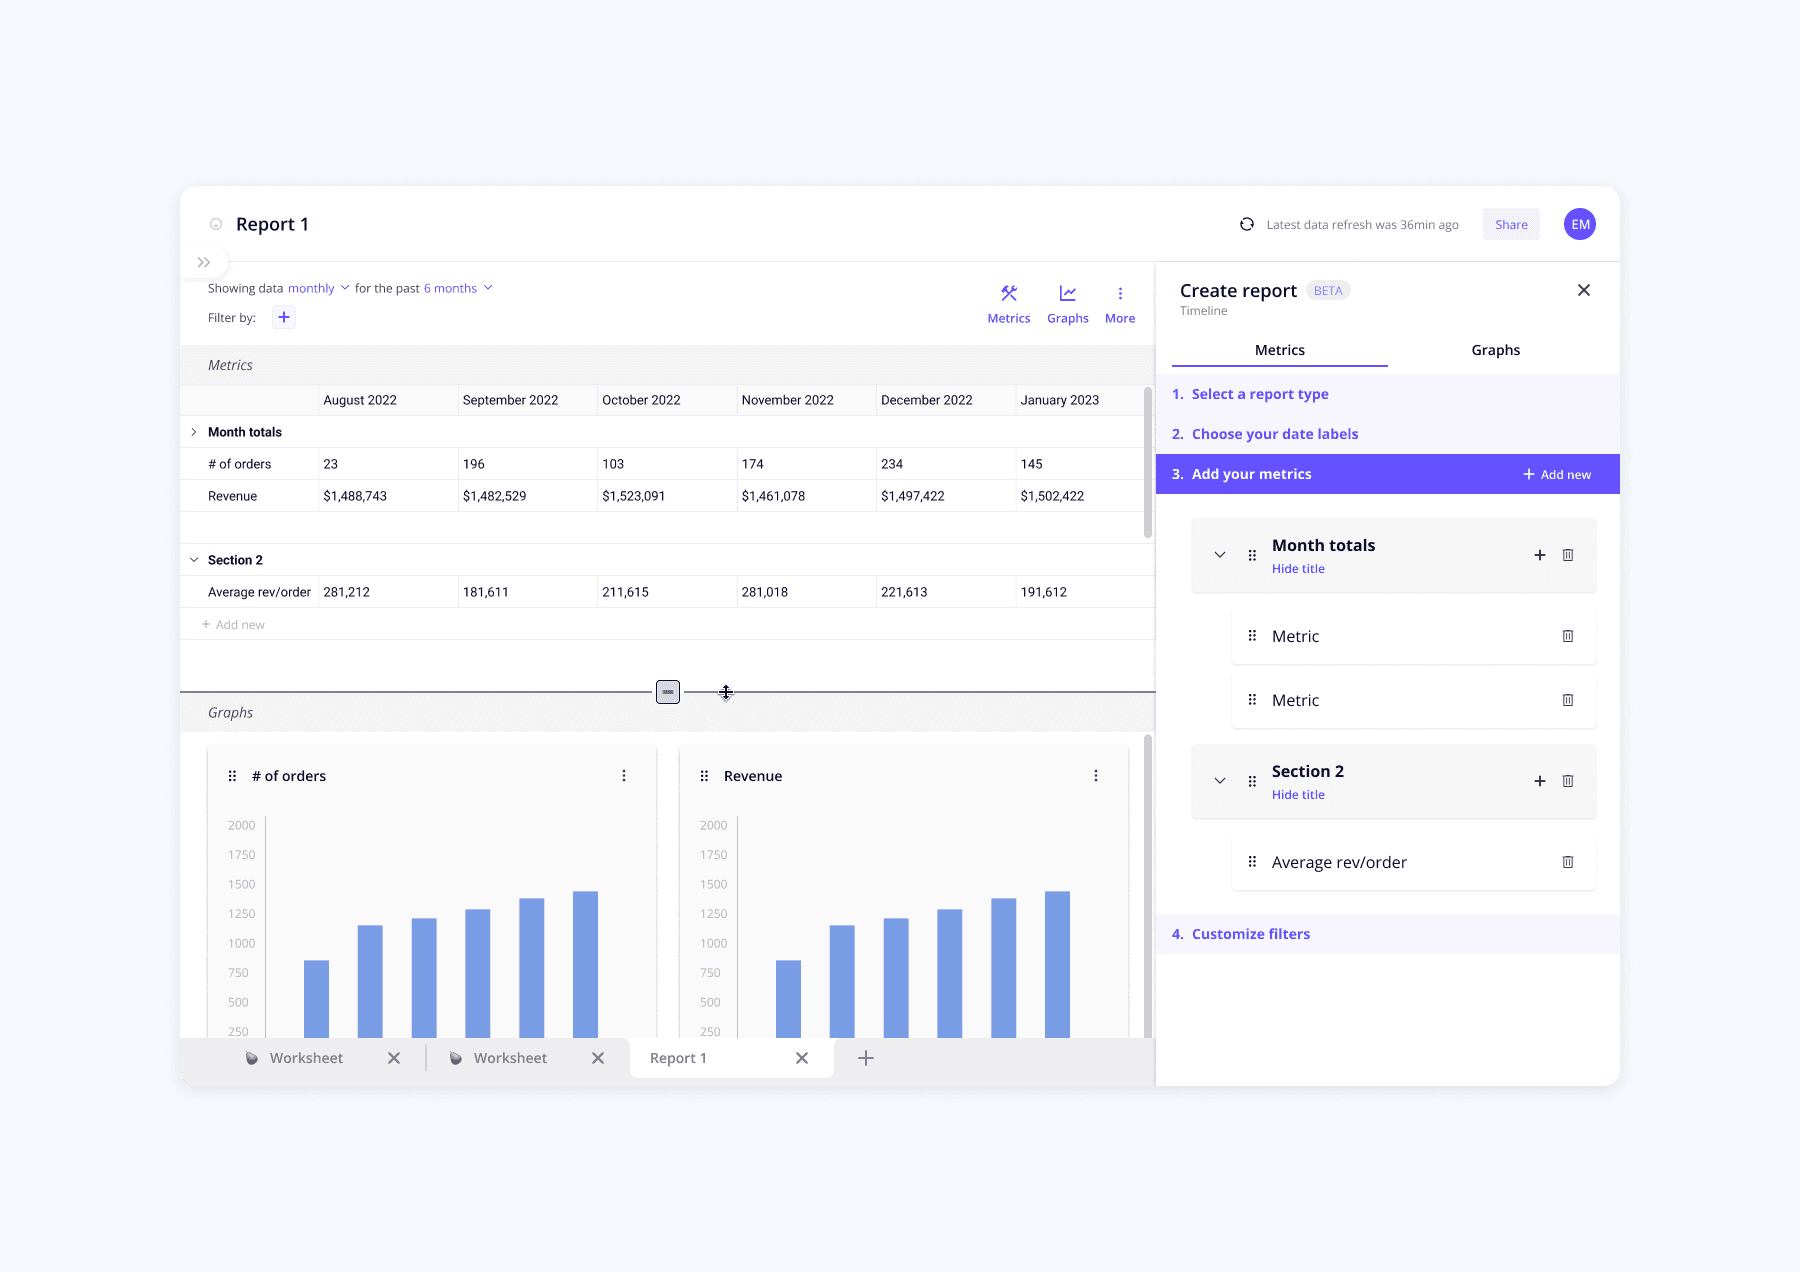Click the January 2023 column header

[x=1080, y=400]
